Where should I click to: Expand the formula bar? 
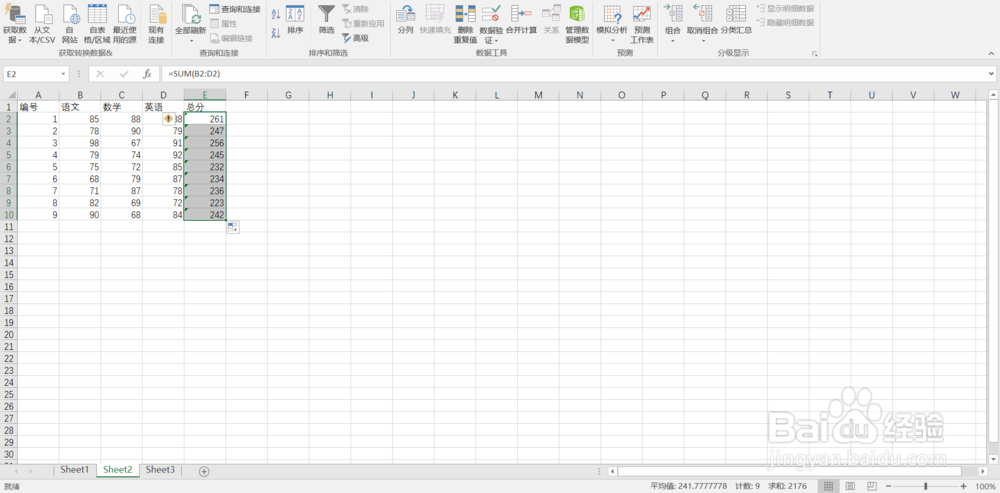click(x=990, y=74)
